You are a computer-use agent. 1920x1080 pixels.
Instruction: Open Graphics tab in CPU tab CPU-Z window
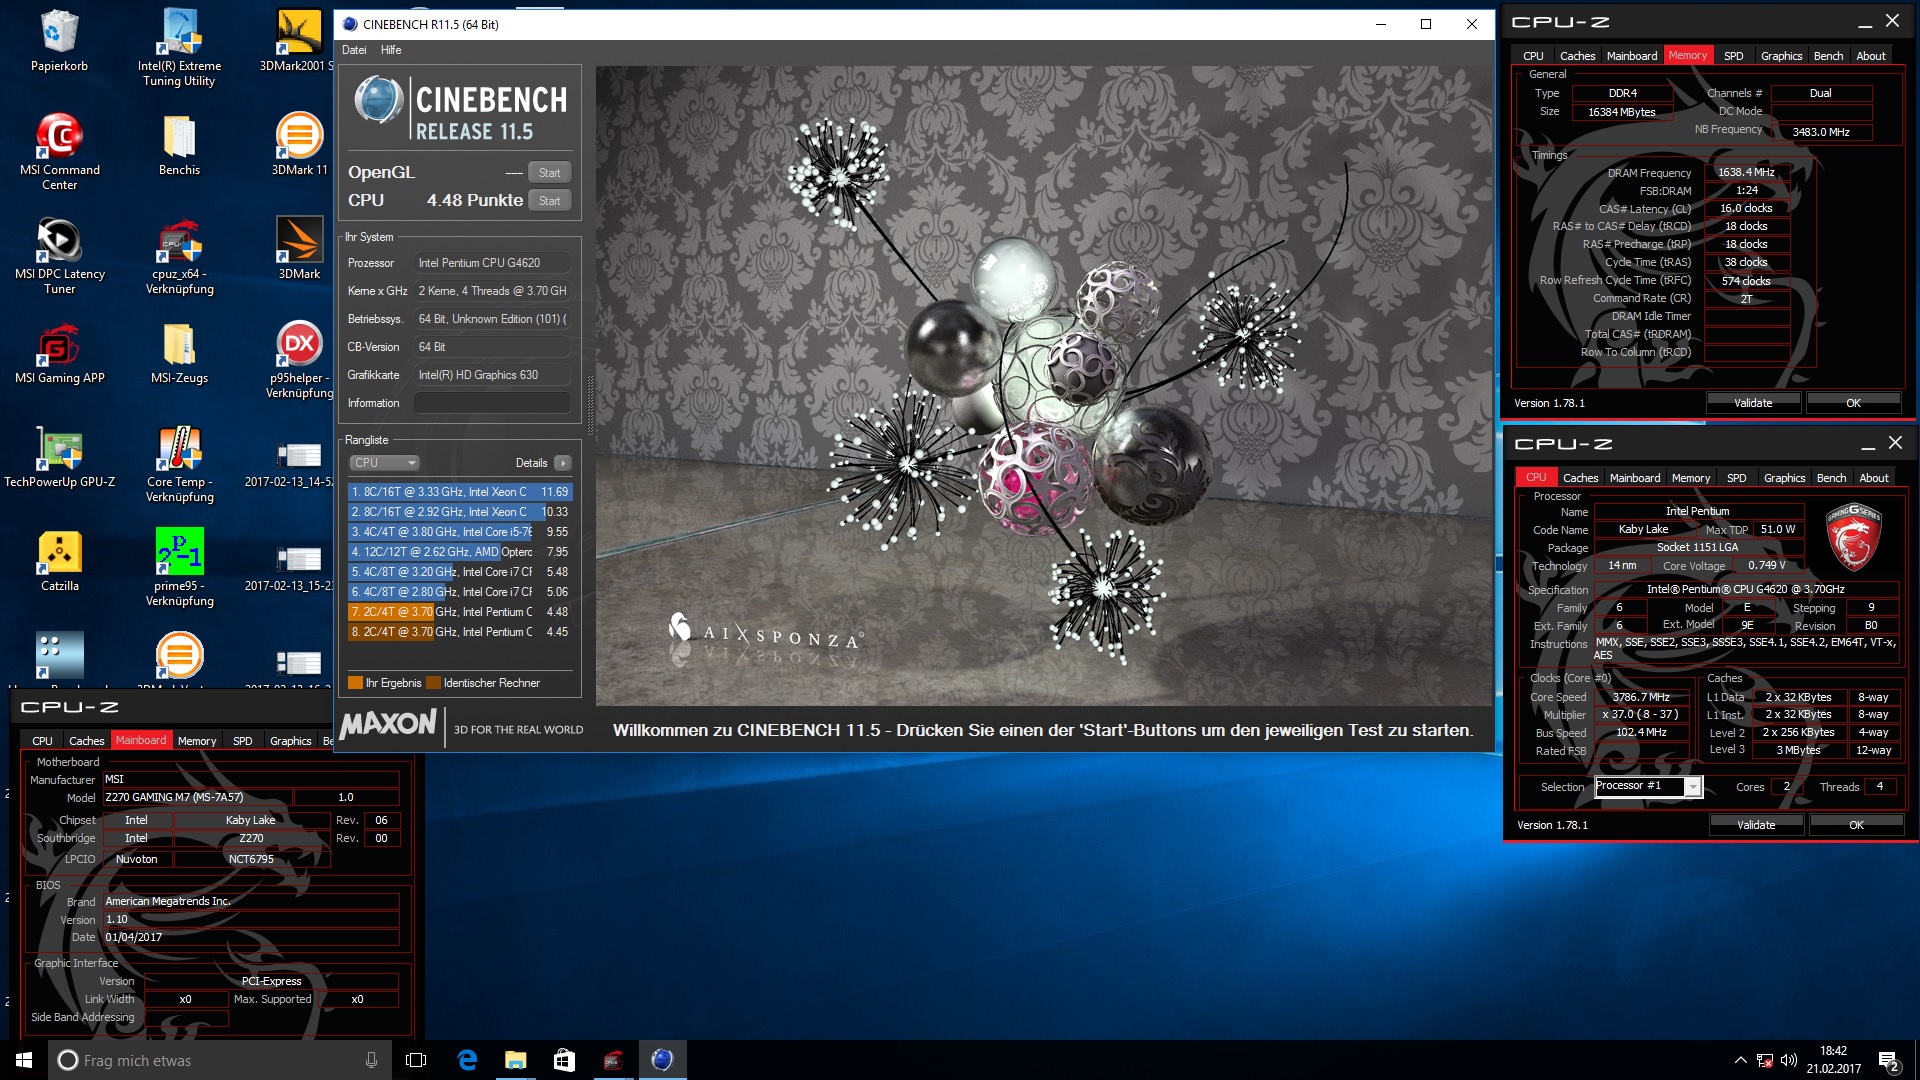point(1784,478)
